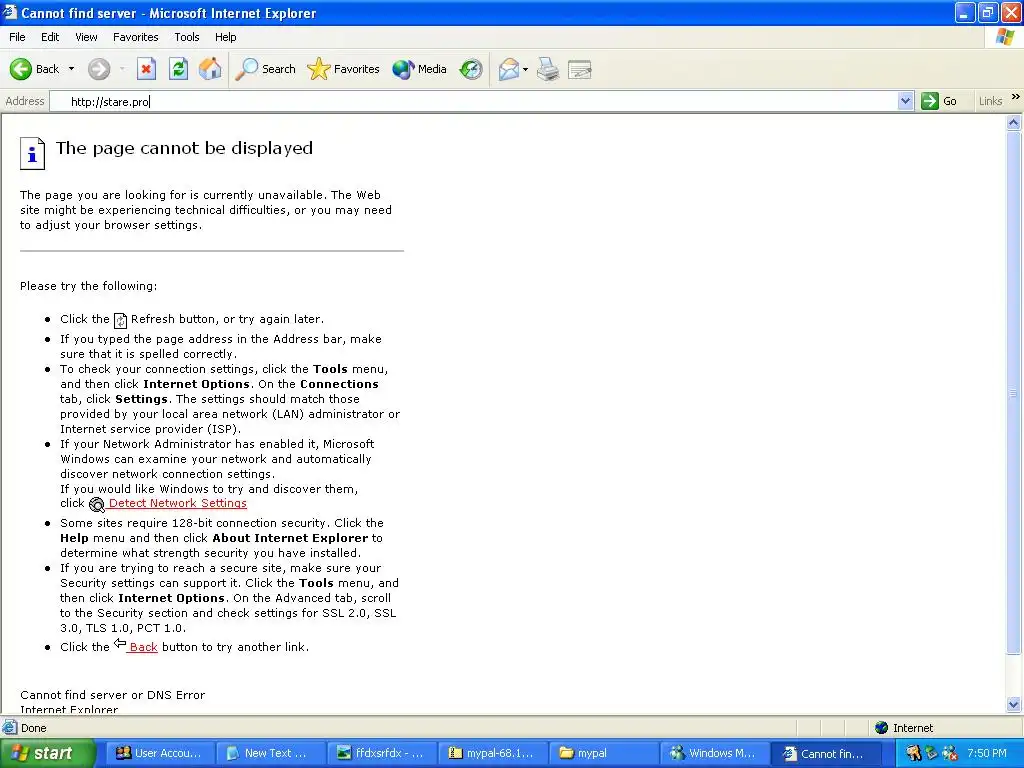
Task: Switch to New Text taskbar window
Action: click(x=270, y=753)
